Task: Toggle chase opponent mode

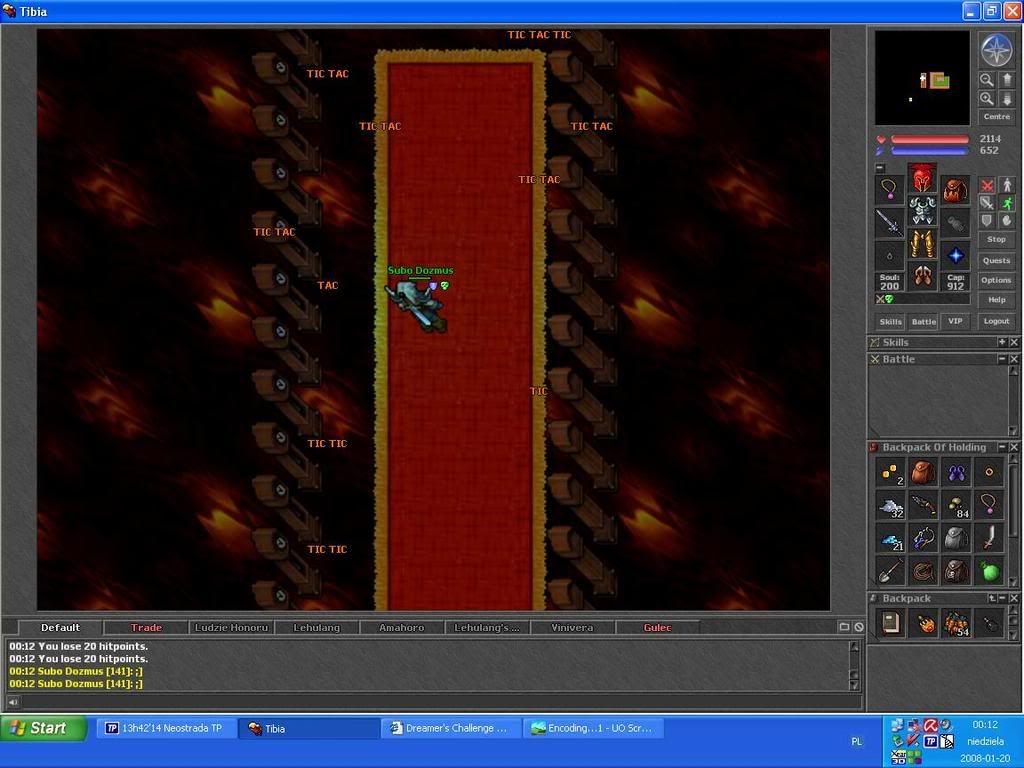Action: point(1006,203)
